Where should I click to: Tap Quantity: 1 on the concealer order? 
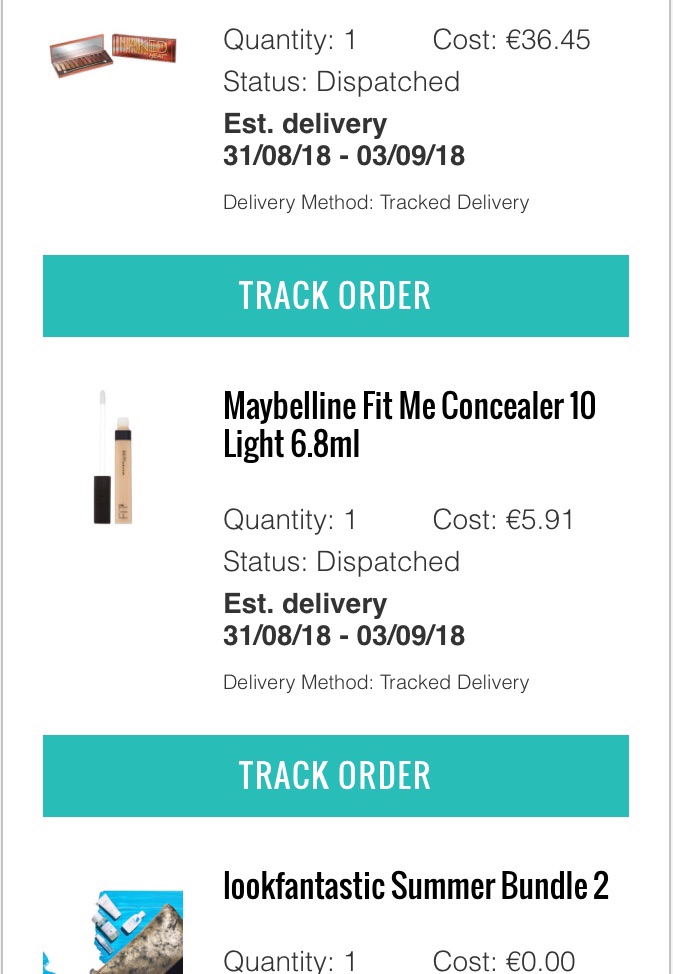290,520
